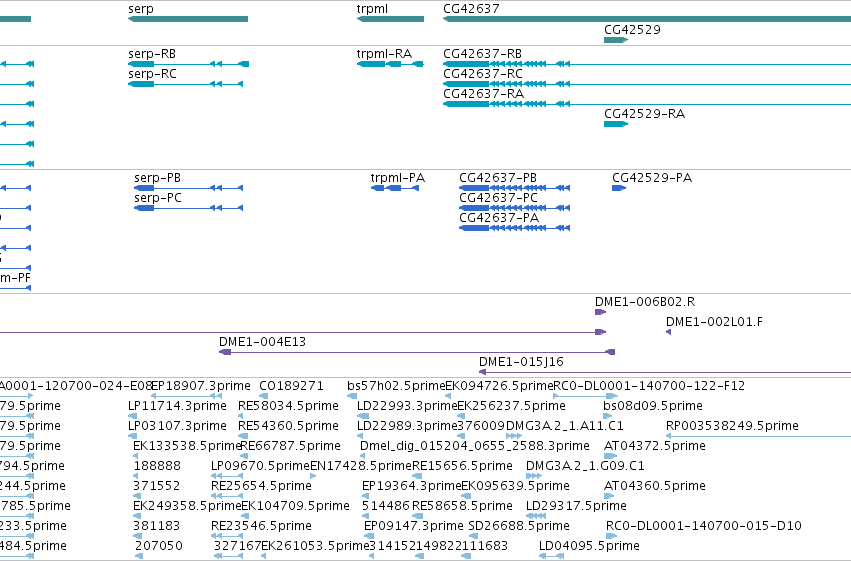Select EST LP11714.3prime

pos(177,406)
